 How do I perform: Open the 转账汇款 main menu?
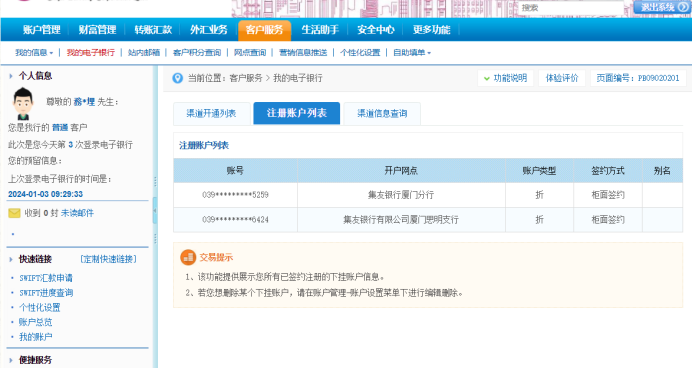point(153,30)
